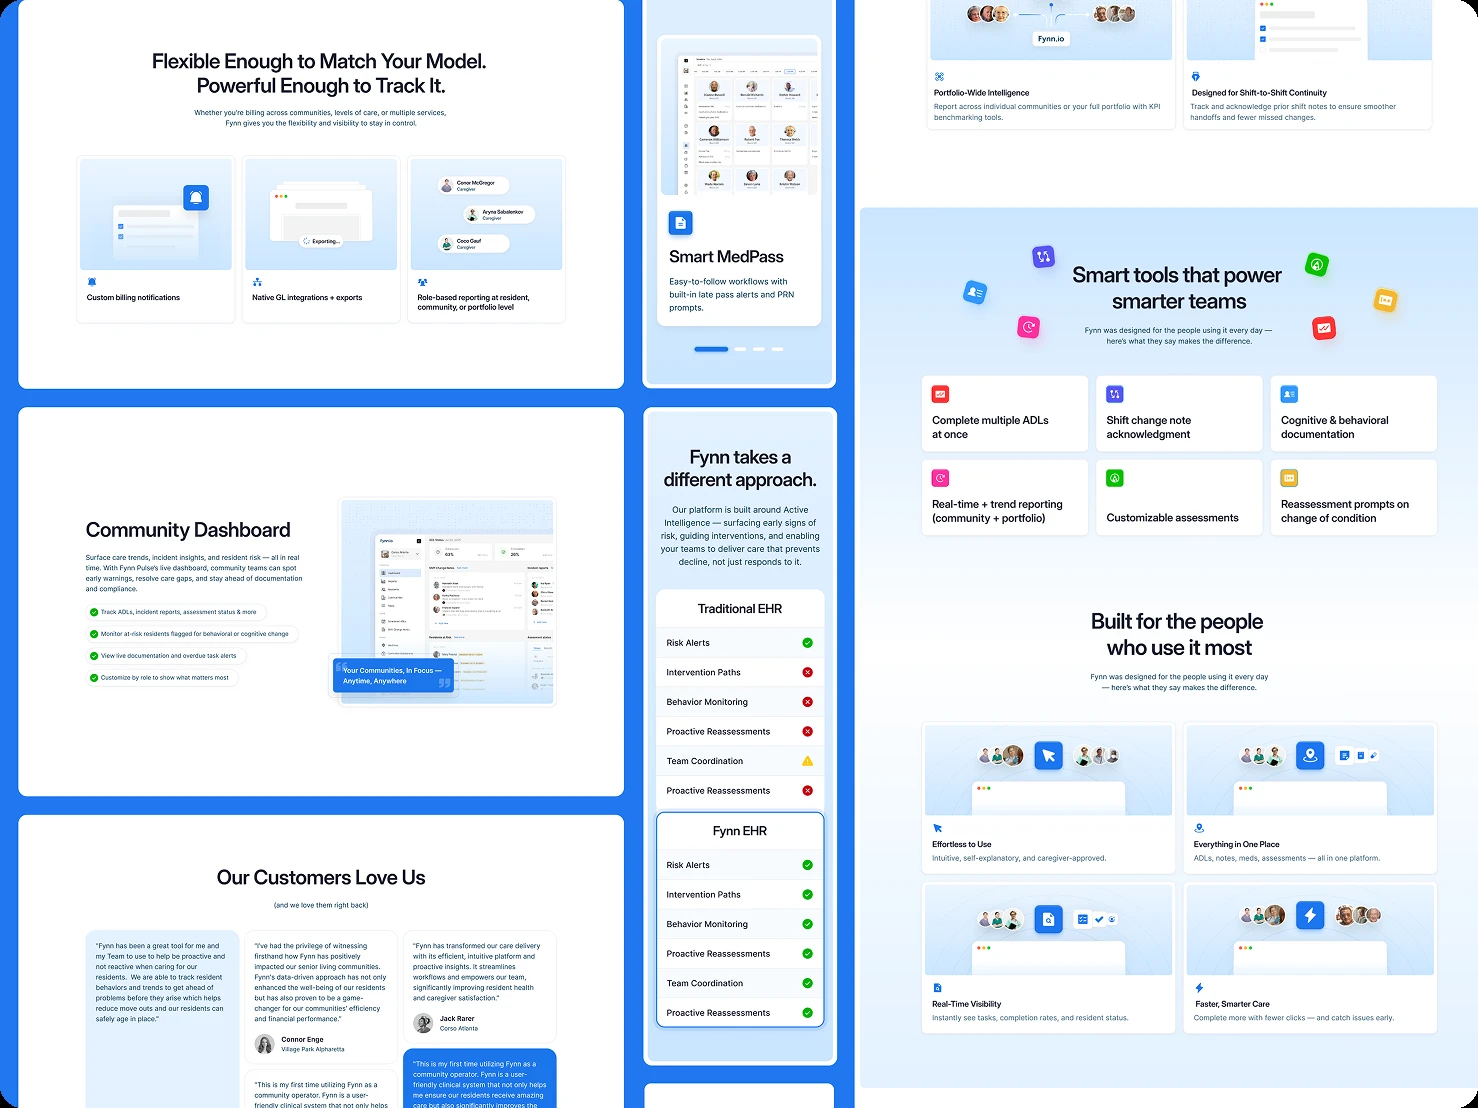Click 'Corso Atlanta' under Jack Rarer

[x=459, y=1028]
